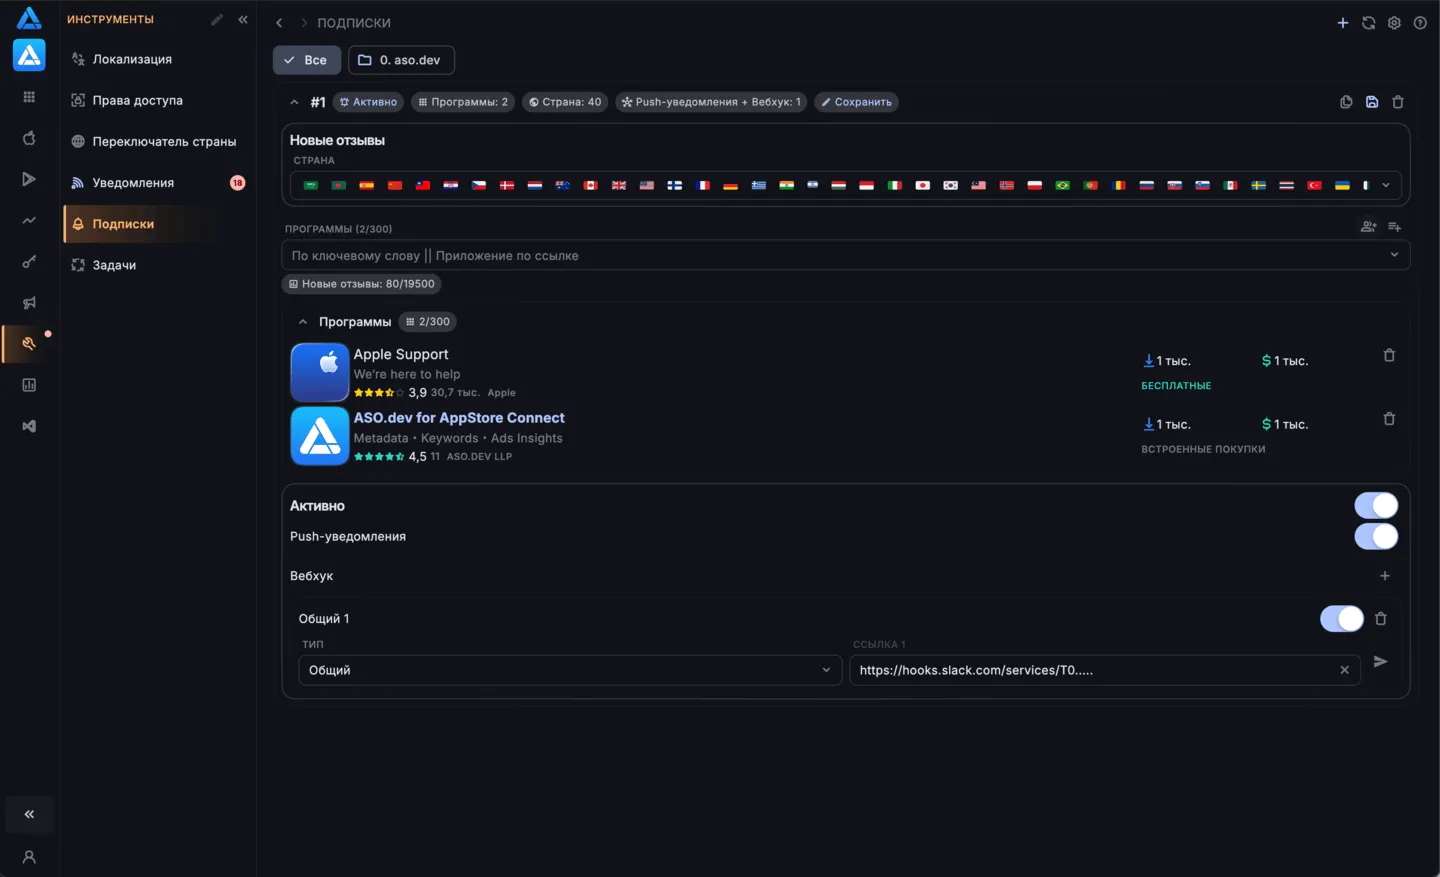
Task: Select Подписки in sidebar
Action: (x=157, y=224)
